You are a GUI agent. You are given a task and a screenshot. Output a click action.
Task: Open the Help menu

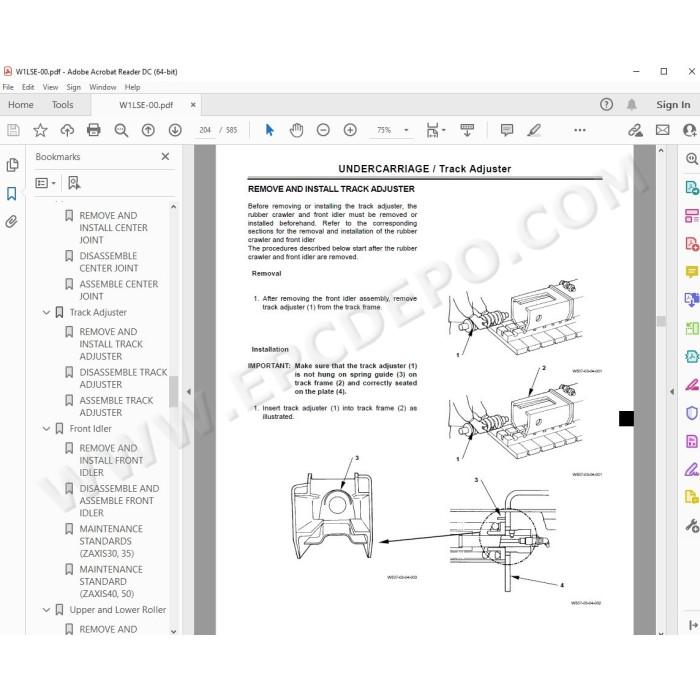click(132, 87)
